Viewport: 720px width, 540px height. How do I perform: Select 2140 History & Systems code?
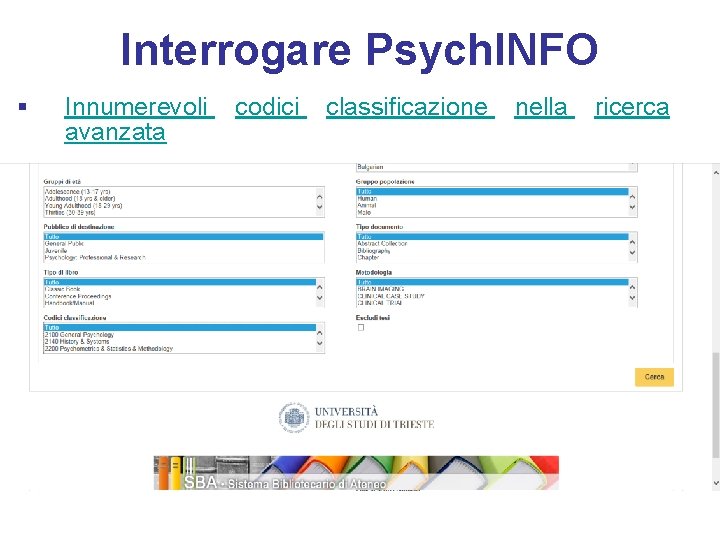click(x=180, y=342)
